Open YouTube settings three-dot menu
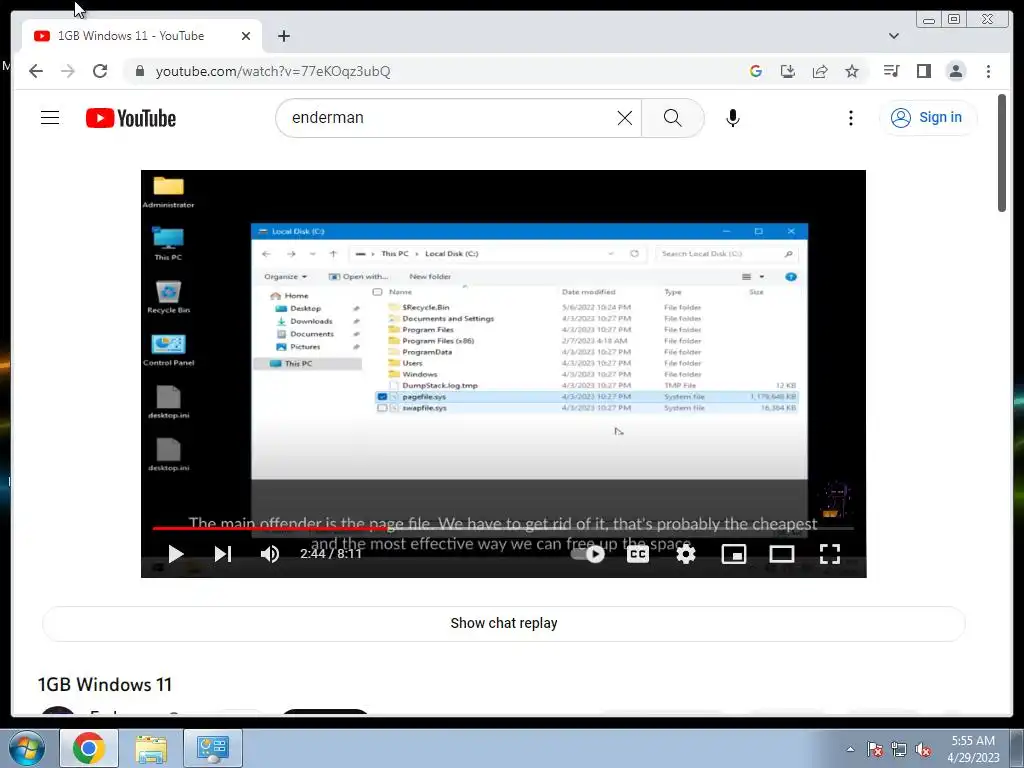Screen dimensions: 1024x768 coord(850,118)
